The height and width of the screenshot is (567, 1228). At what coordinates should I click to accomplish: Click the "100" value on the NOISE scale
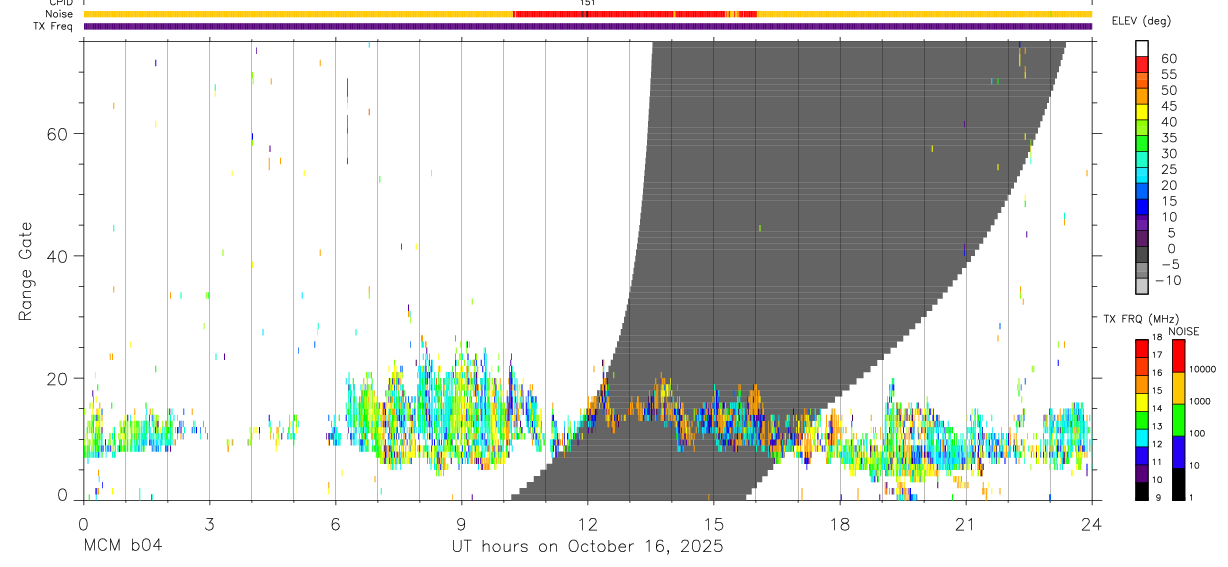pos(1198,433)
